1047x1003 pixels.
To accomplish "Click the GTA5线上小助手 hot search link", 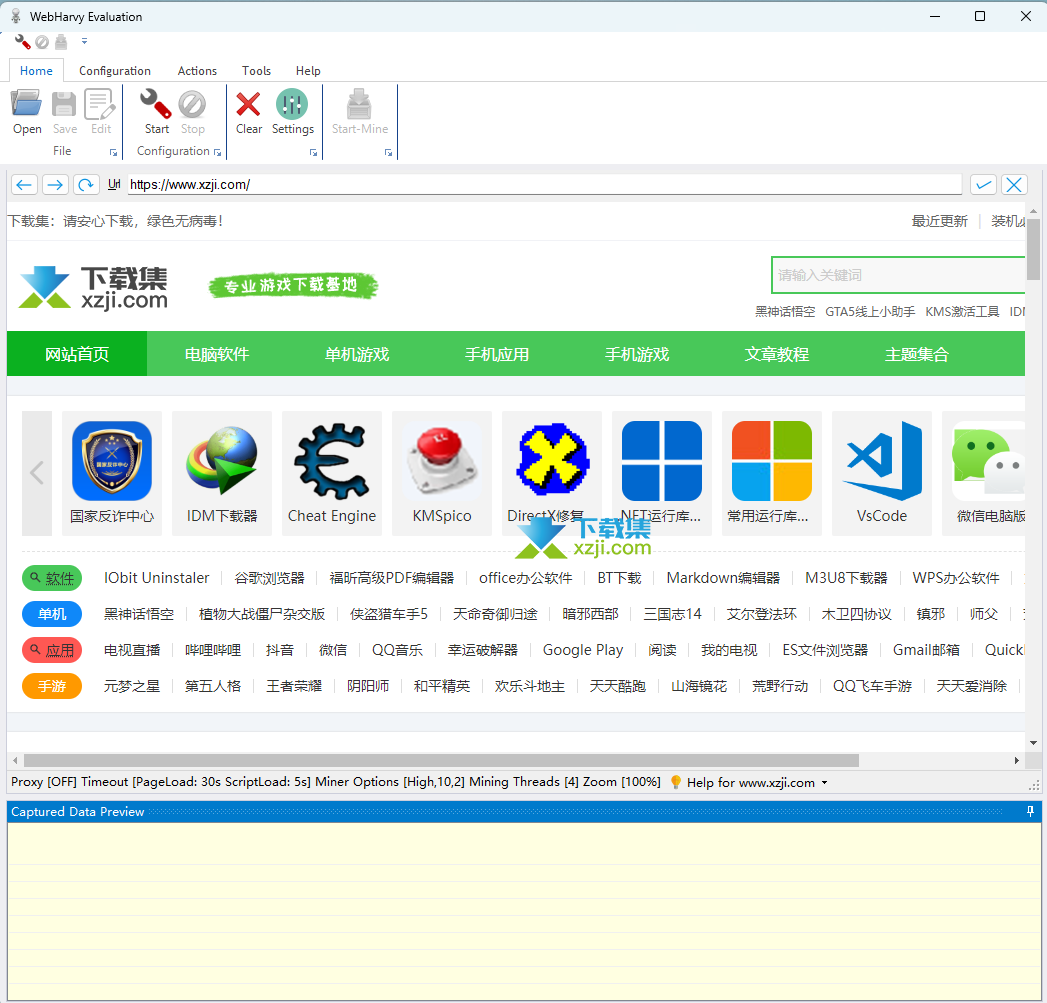I will pos(870,312).
